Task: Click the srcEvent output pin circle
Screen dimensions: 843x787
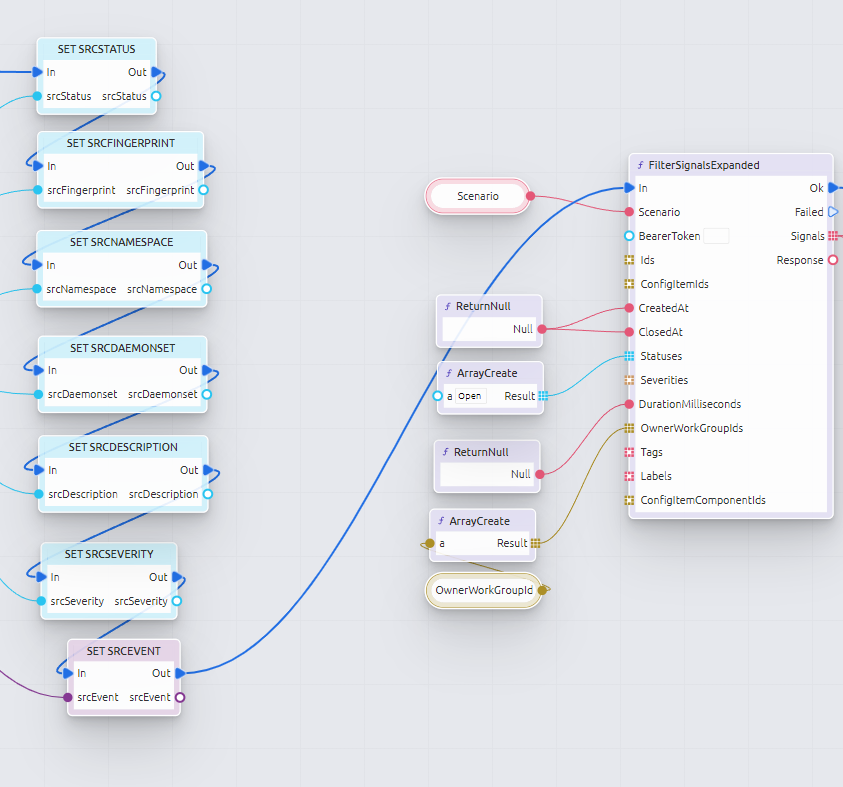Action: point(180,697)
